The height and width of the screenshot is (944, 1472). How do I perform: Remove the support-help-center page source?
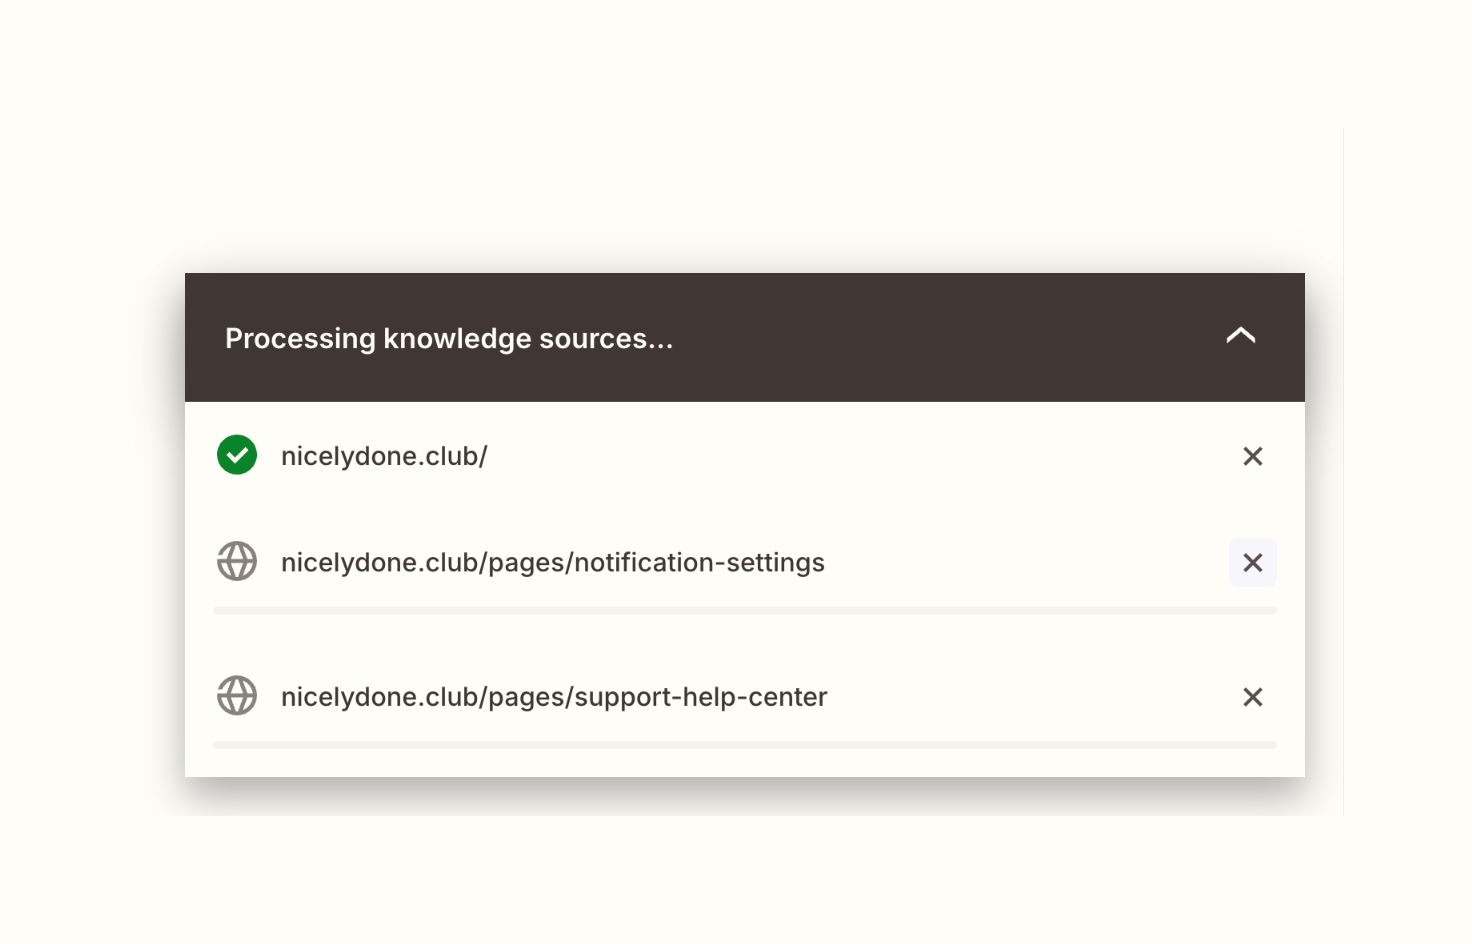tap(1252, 697)
